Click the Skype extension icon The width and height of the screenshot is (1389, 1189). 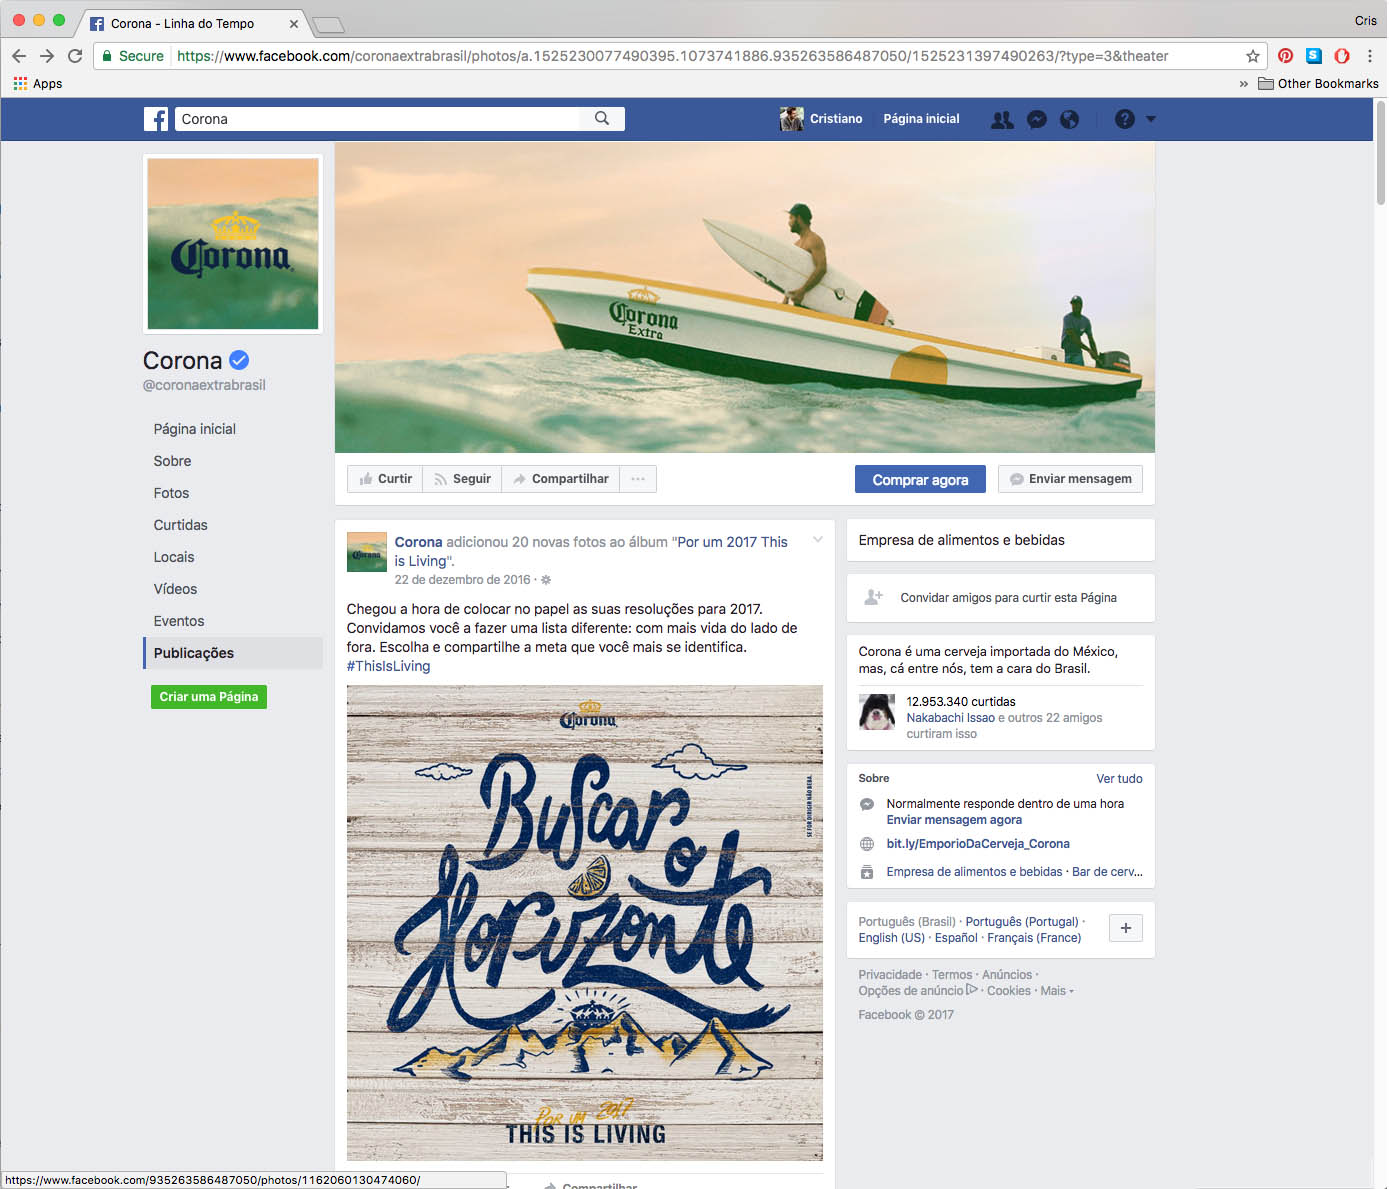[x=1314, y=56]
